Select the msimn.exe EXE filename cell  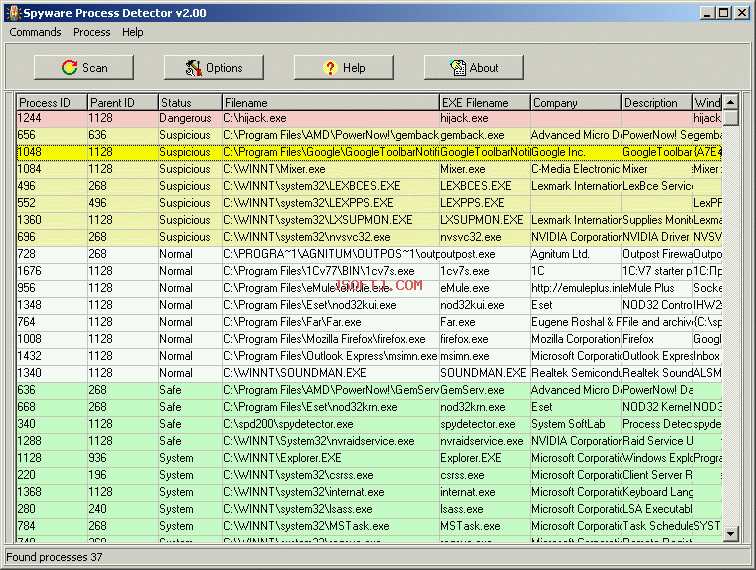[485, 356]
